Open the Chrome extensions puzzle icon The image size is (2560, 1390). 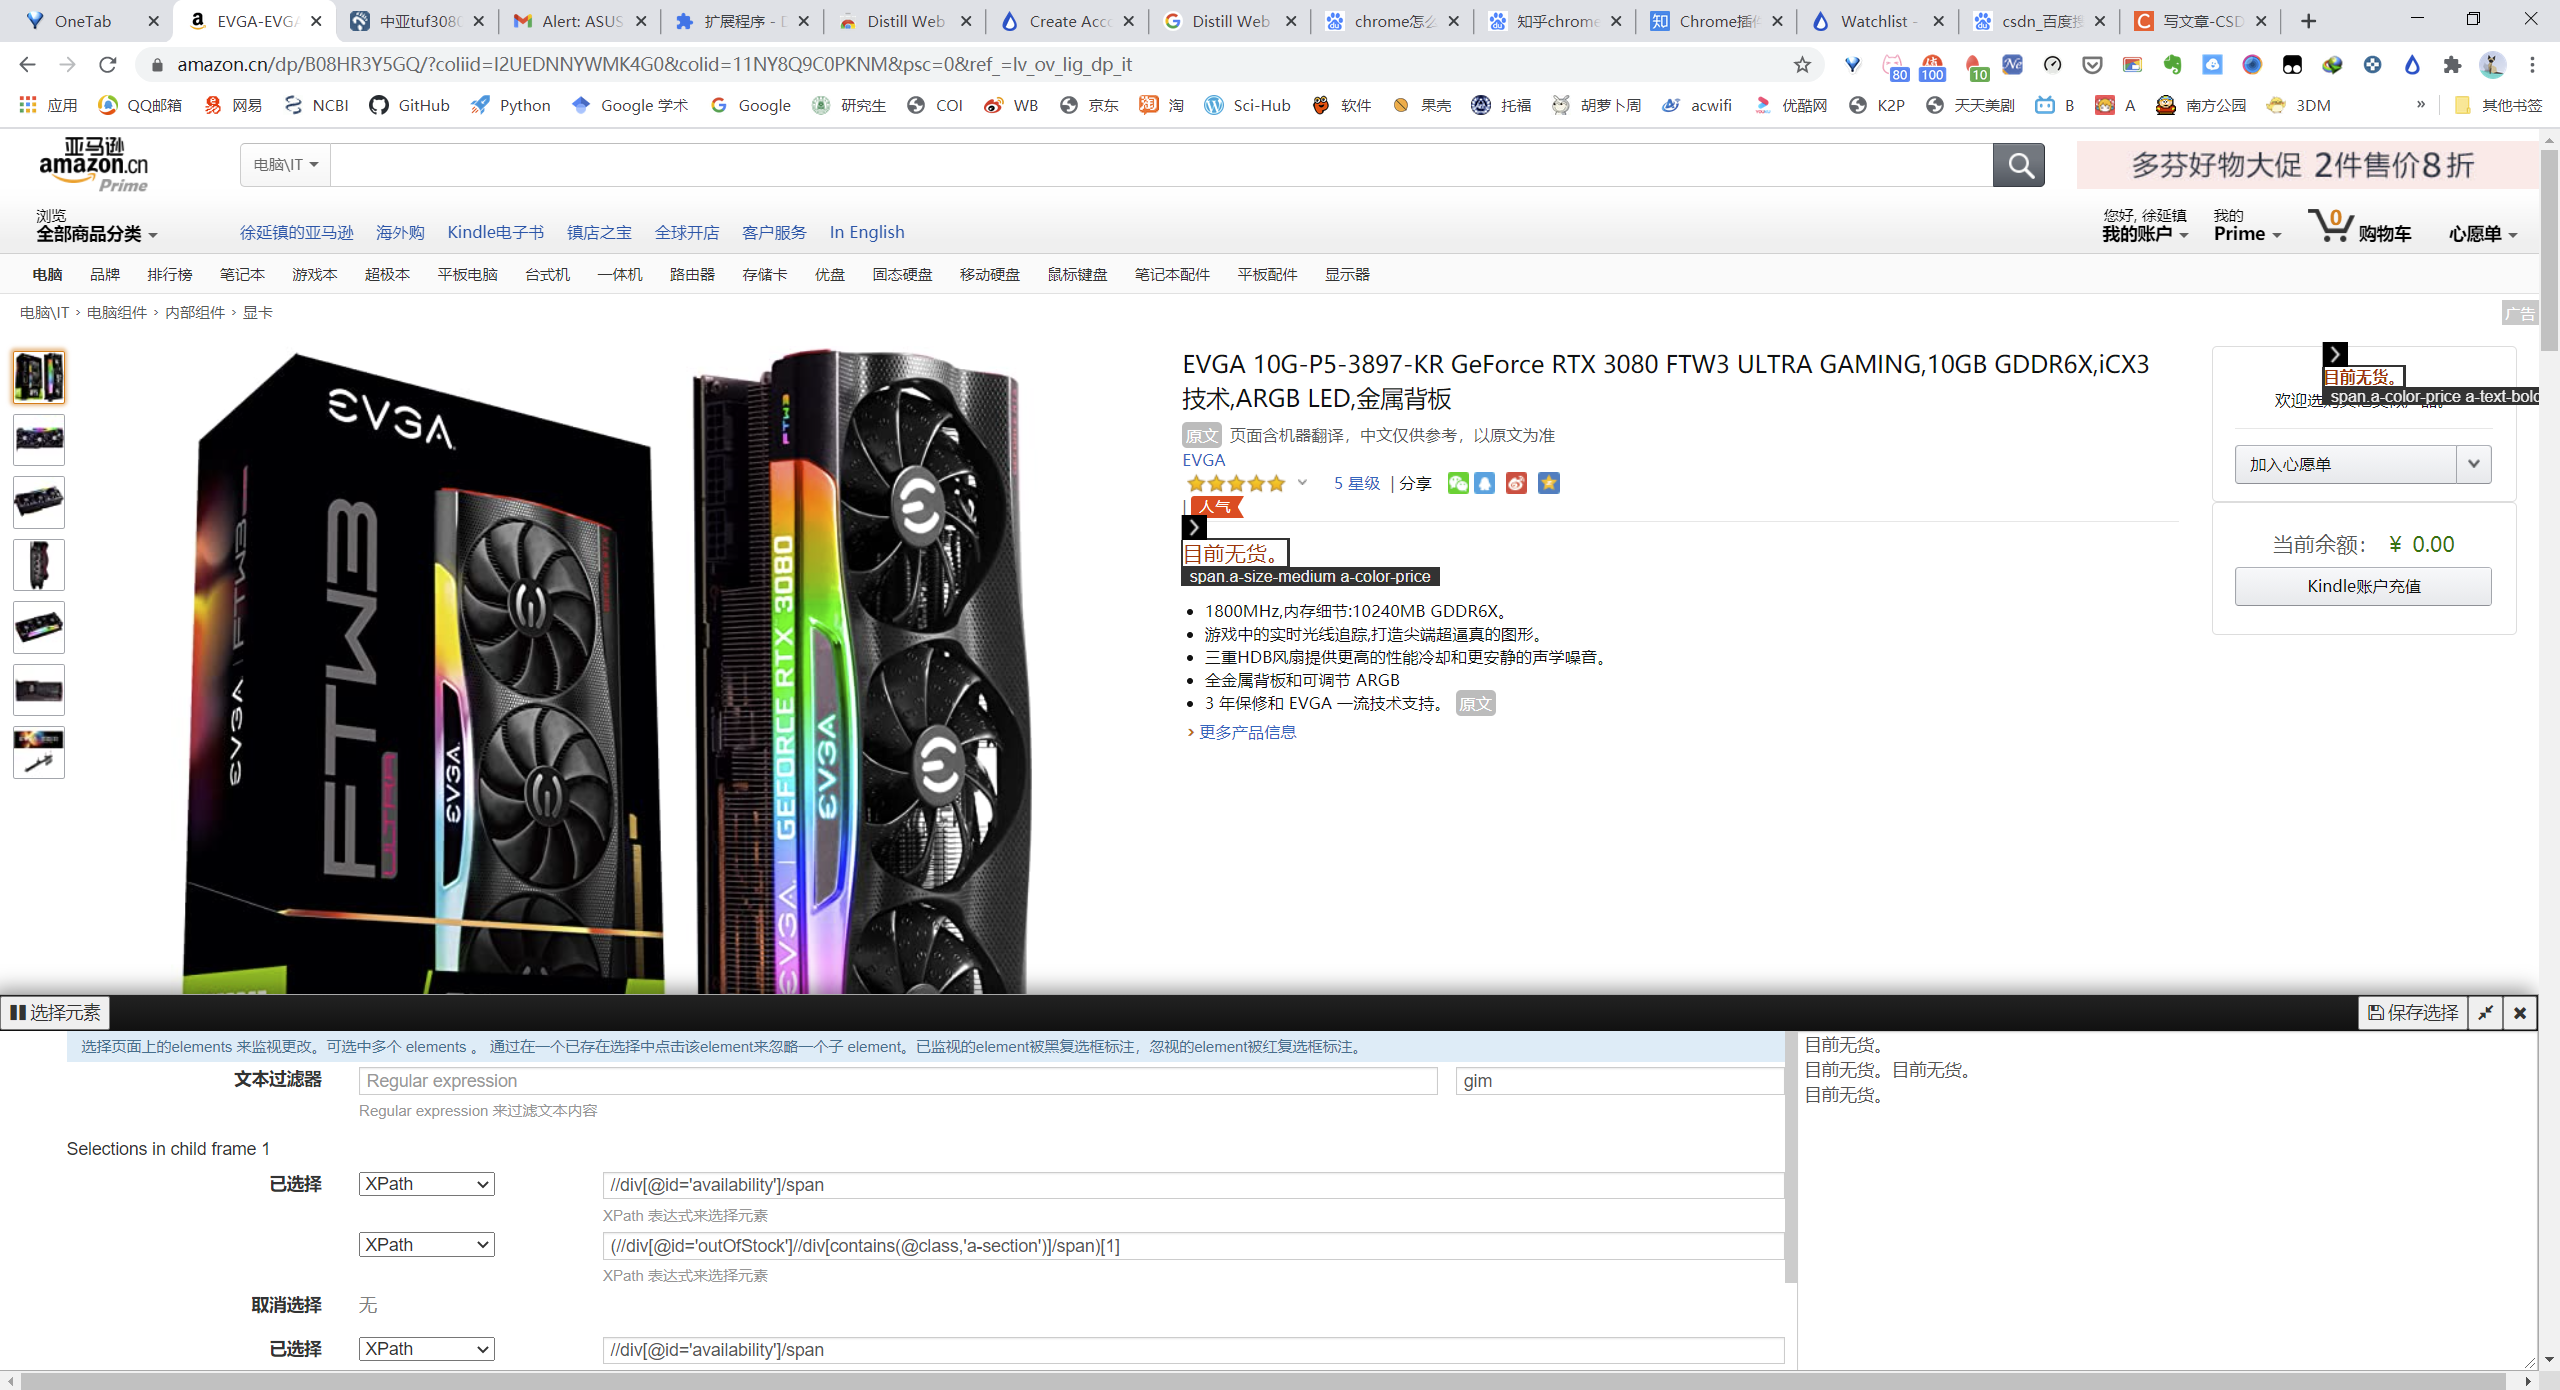2452,65
